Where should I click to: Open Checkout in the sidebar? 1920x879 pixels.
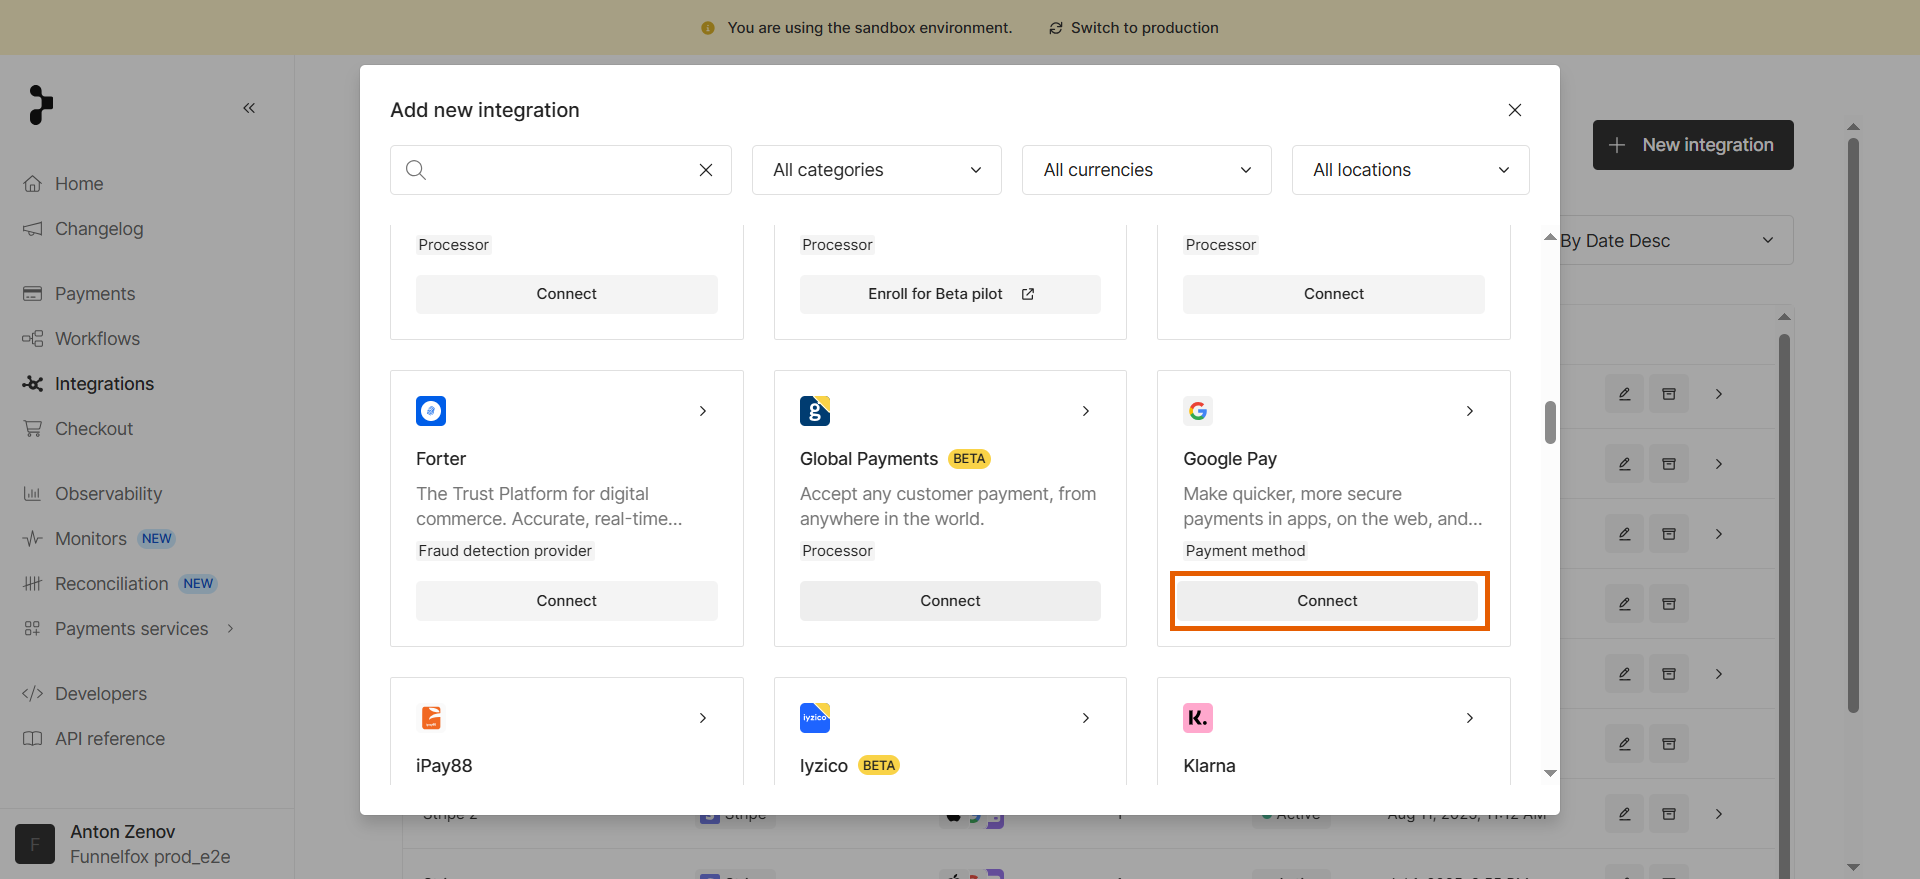[94, 429]
